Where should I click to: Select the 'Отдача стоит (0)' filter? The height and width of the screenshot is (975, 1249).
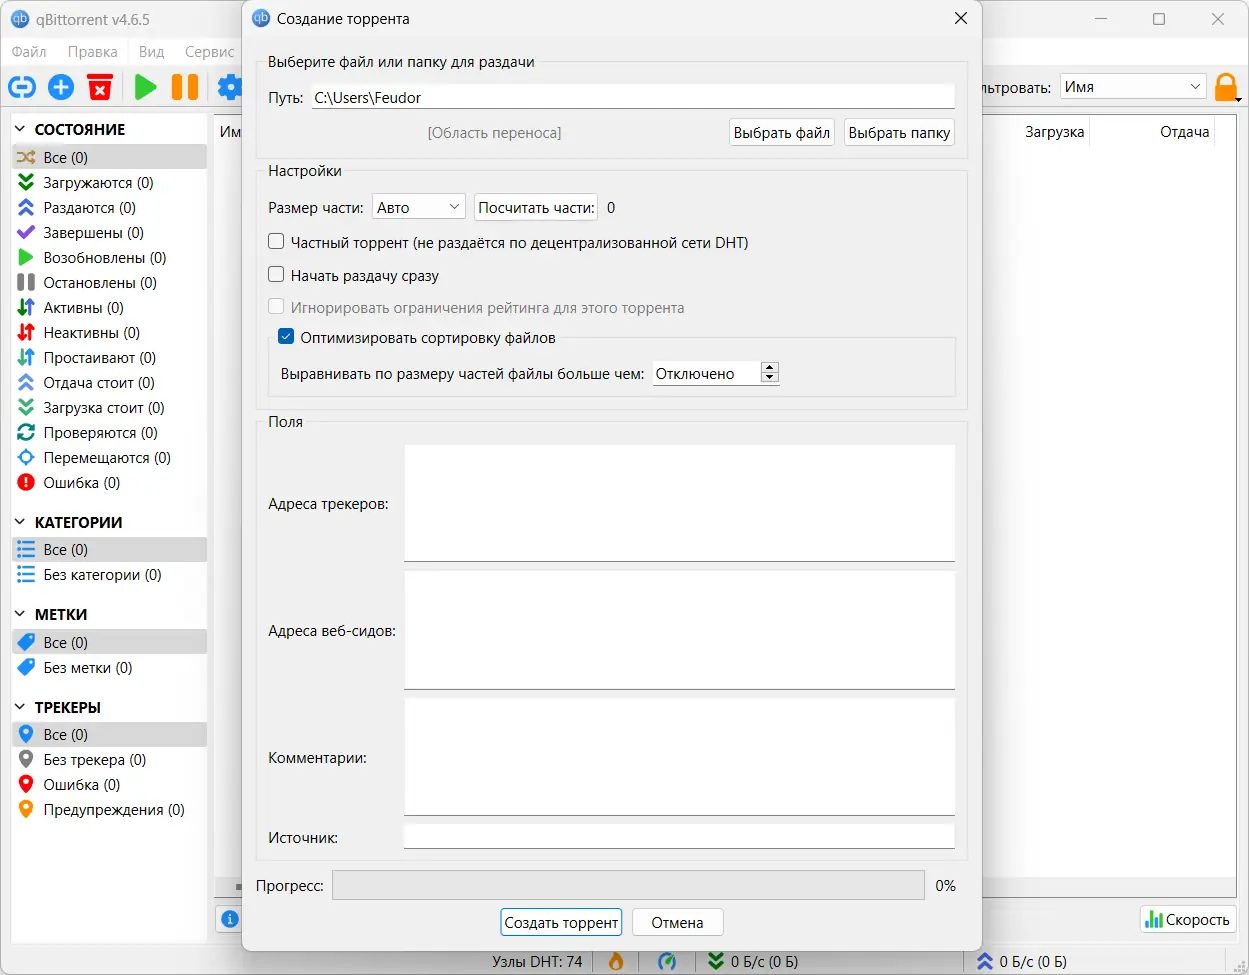[x=109, y=383]
